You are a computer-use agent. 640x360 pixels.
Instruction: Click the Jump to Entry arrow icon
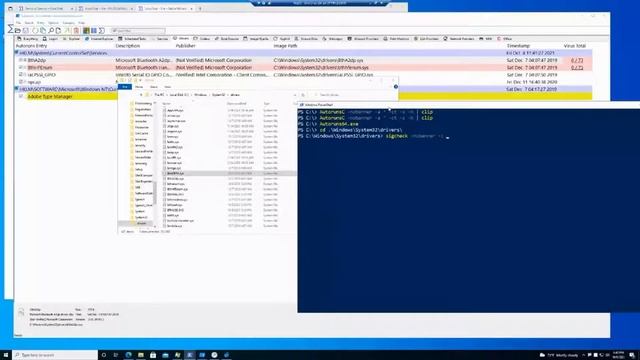pos(68,30)
